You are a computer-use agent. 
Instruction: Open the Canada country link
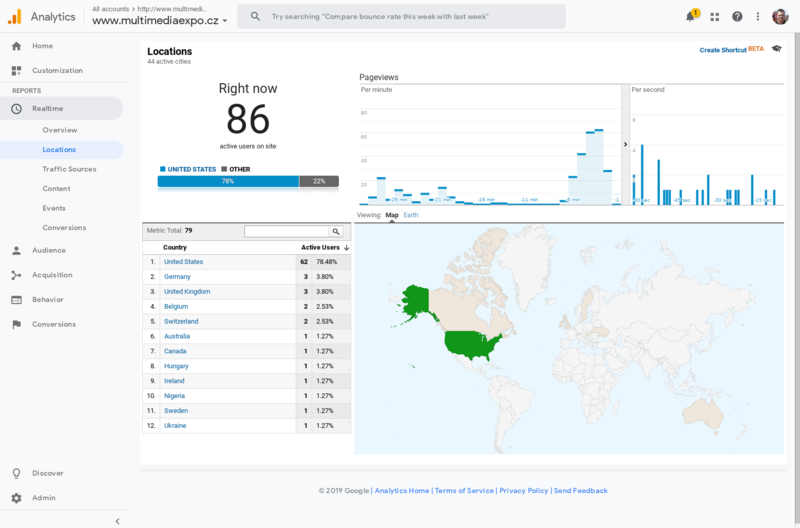[x=175, y=351]
